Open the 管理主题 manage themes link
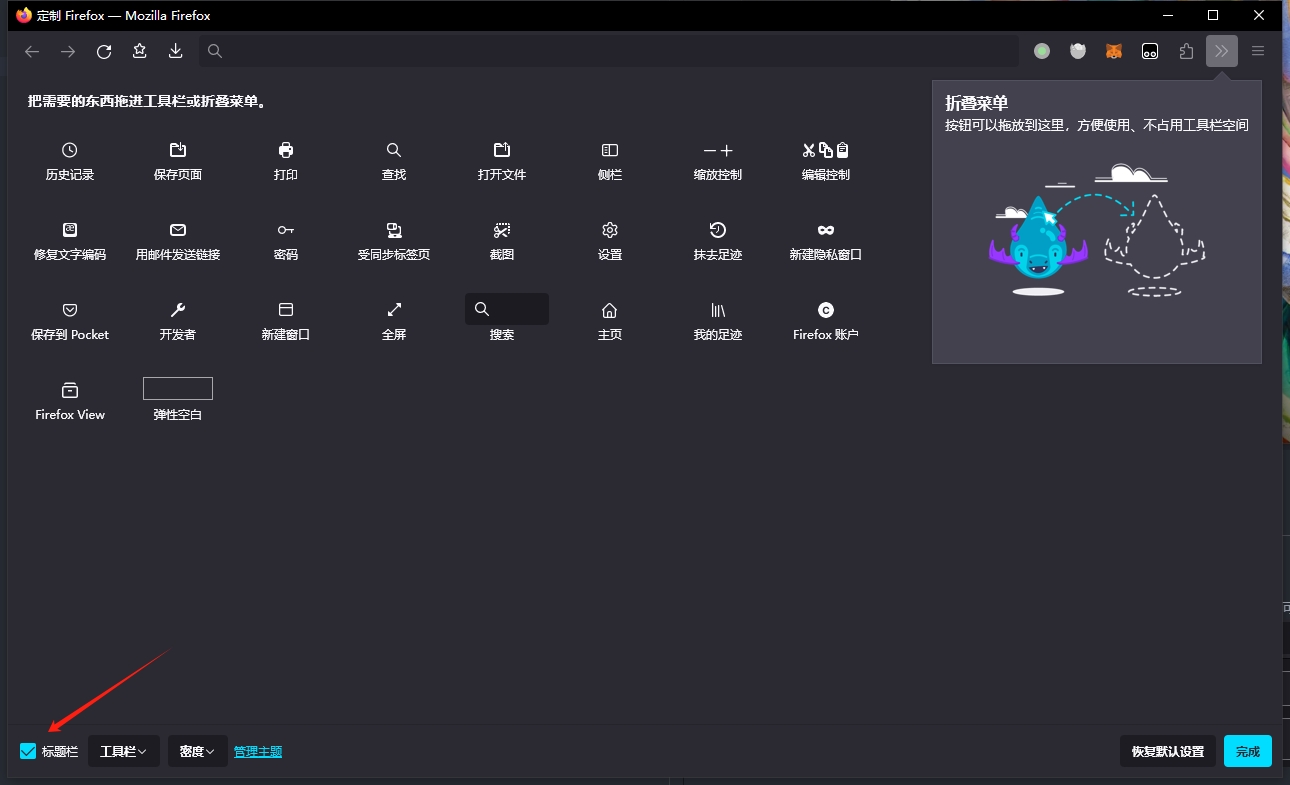Screen dimensions: 1290x785 [x=258, y=751]
